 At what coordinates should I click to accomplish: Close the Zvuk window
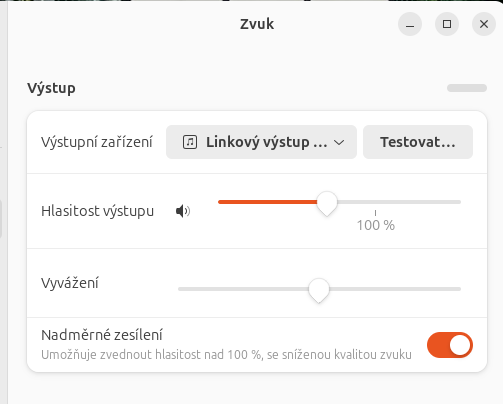tap(484, 24)
